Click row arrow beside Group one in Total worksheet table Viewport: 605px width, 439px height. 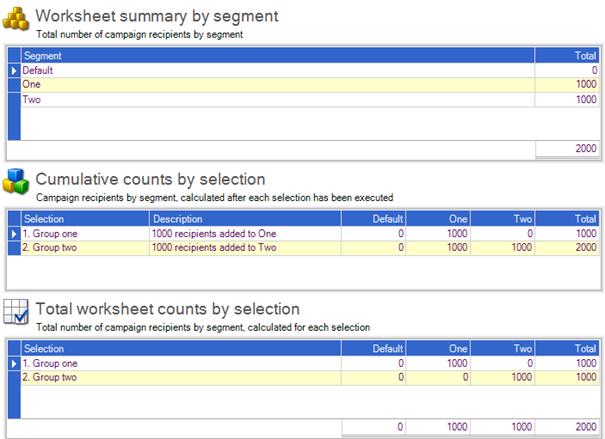pyautogui.click(x=14, y=363)
